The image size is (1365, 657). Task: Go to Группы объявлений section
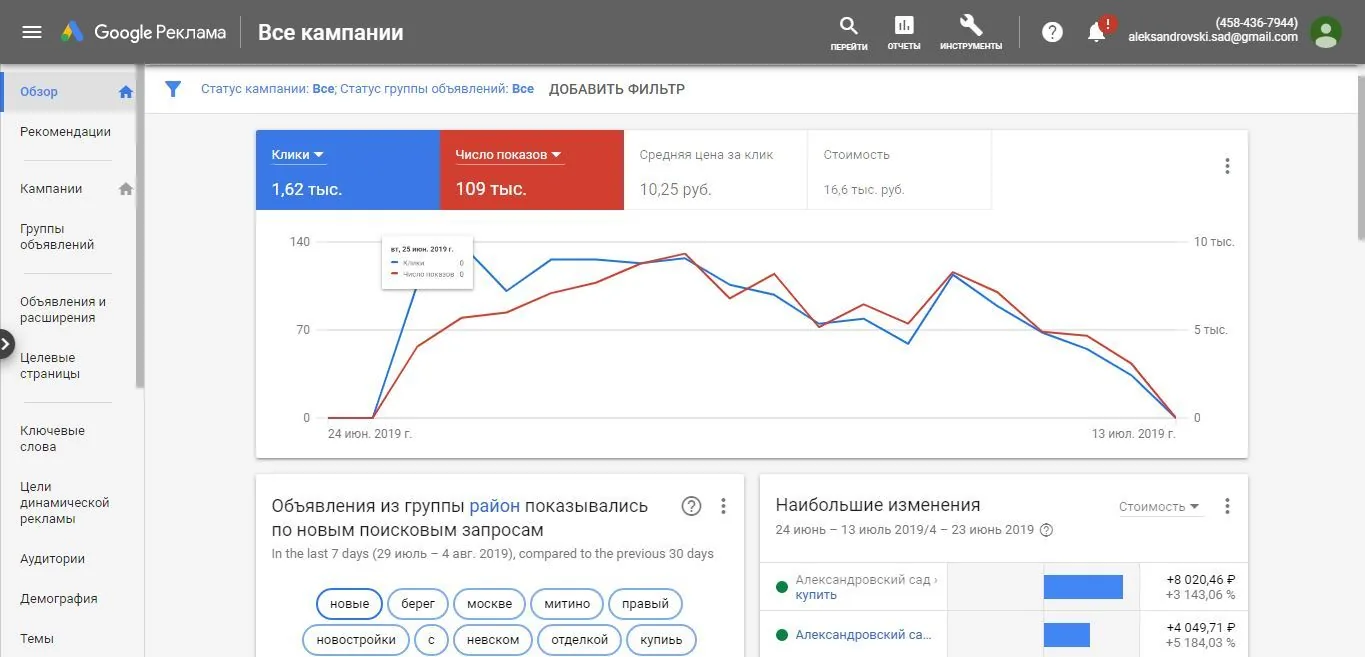tap(57, 237)
